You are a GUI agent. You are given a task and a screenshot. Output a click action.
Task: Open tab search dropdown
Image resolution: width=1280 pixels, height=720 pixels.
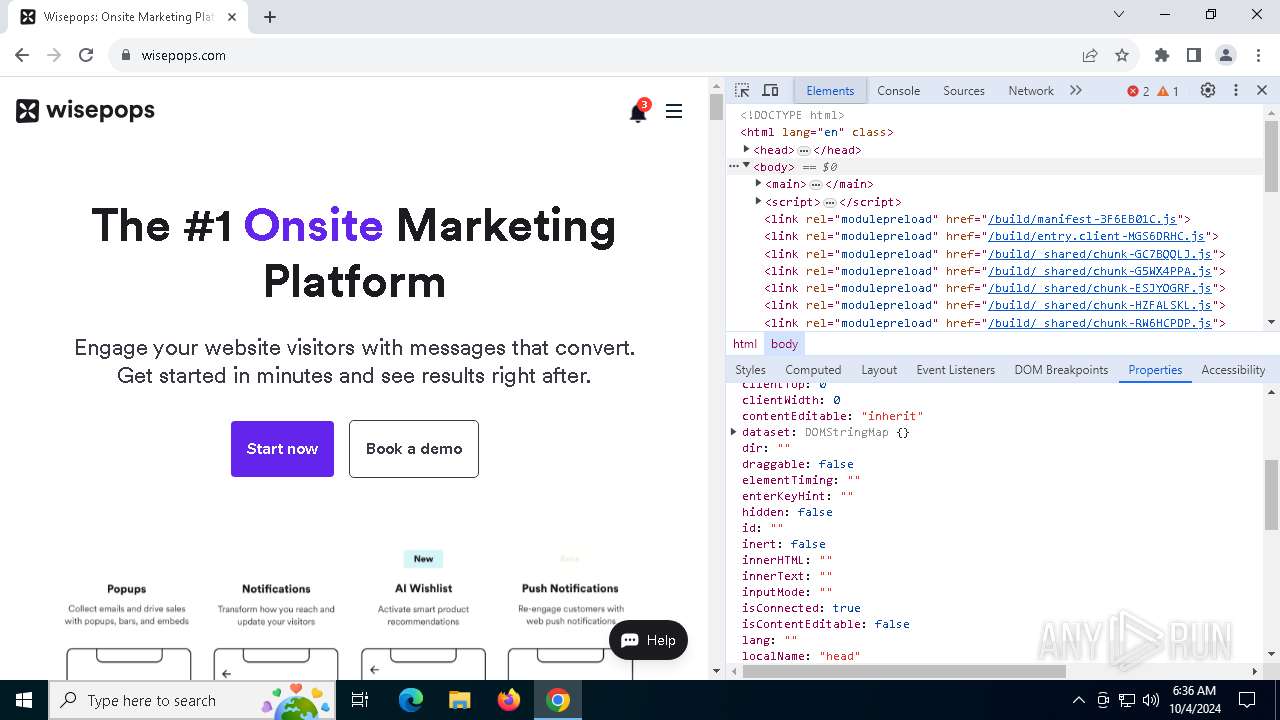coord(1119,14)
